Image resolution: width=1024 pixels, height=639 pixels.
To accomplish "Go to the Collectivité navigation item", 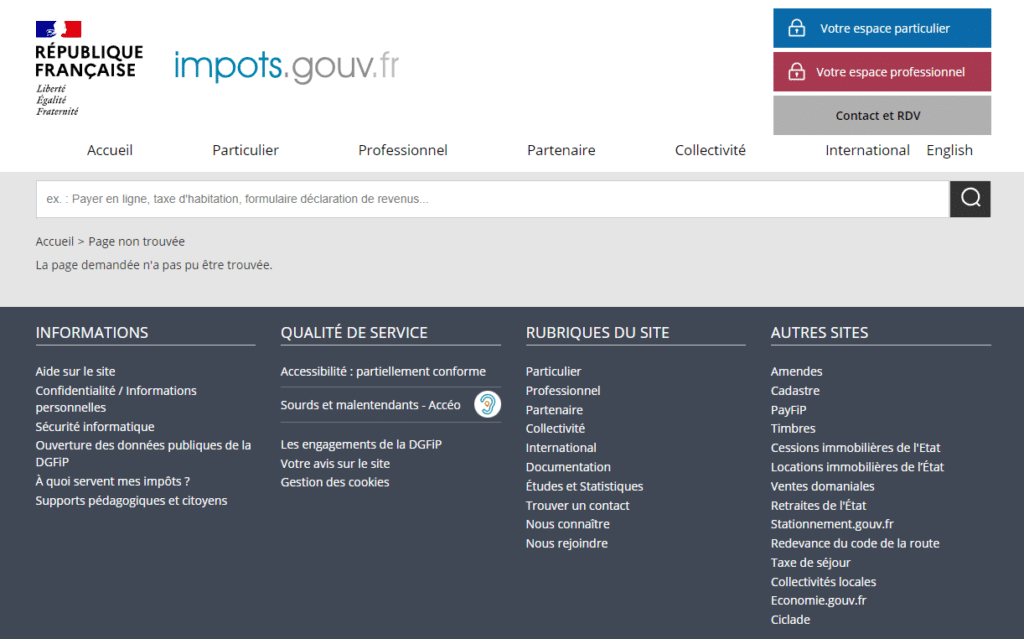I will (x=710, y=150).
